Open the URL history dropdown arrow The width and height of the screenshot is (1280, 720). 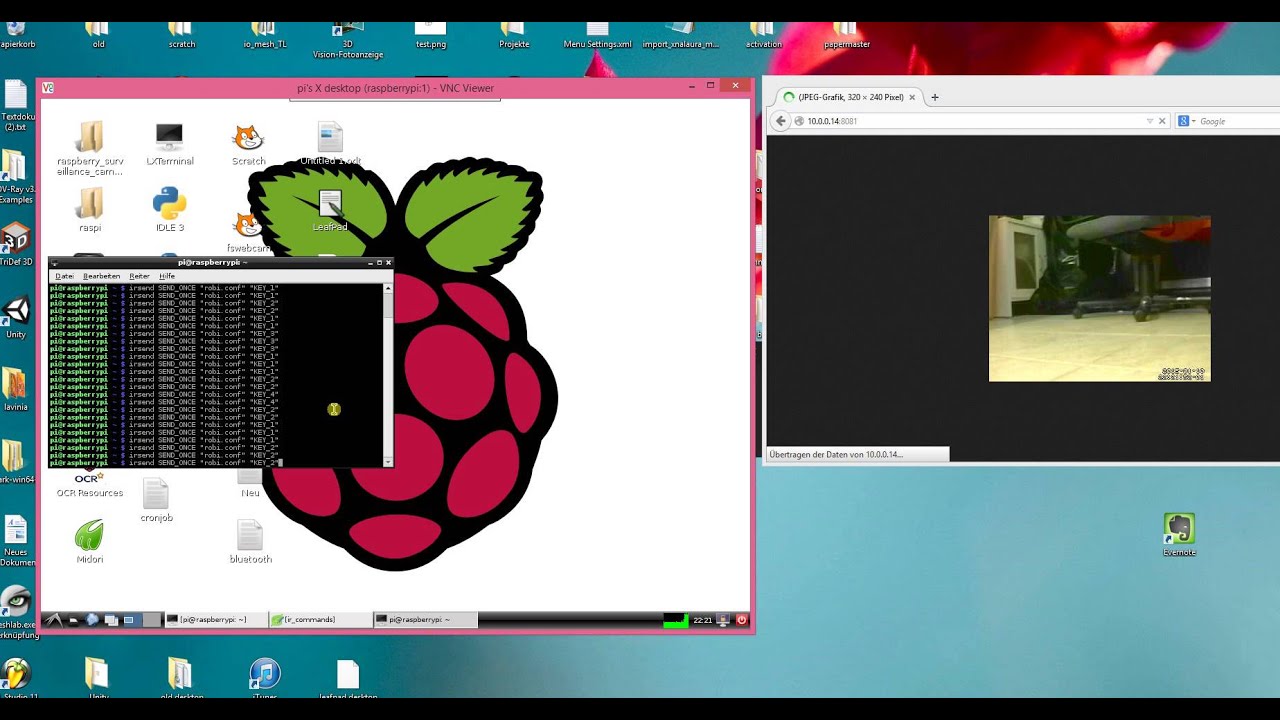click(x=1150, y=121)
